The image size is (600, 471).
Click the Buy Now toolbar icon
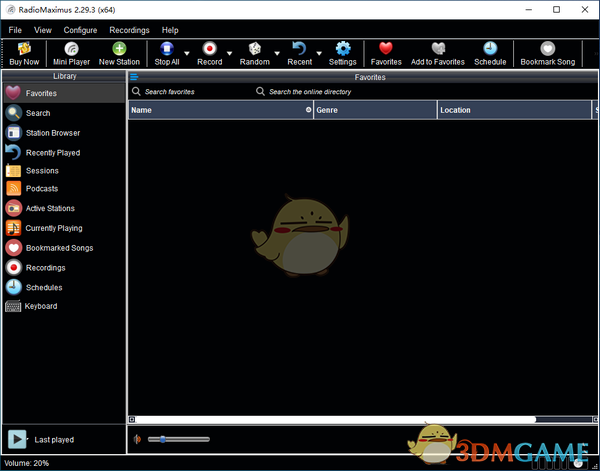click(x=24, y=54)
